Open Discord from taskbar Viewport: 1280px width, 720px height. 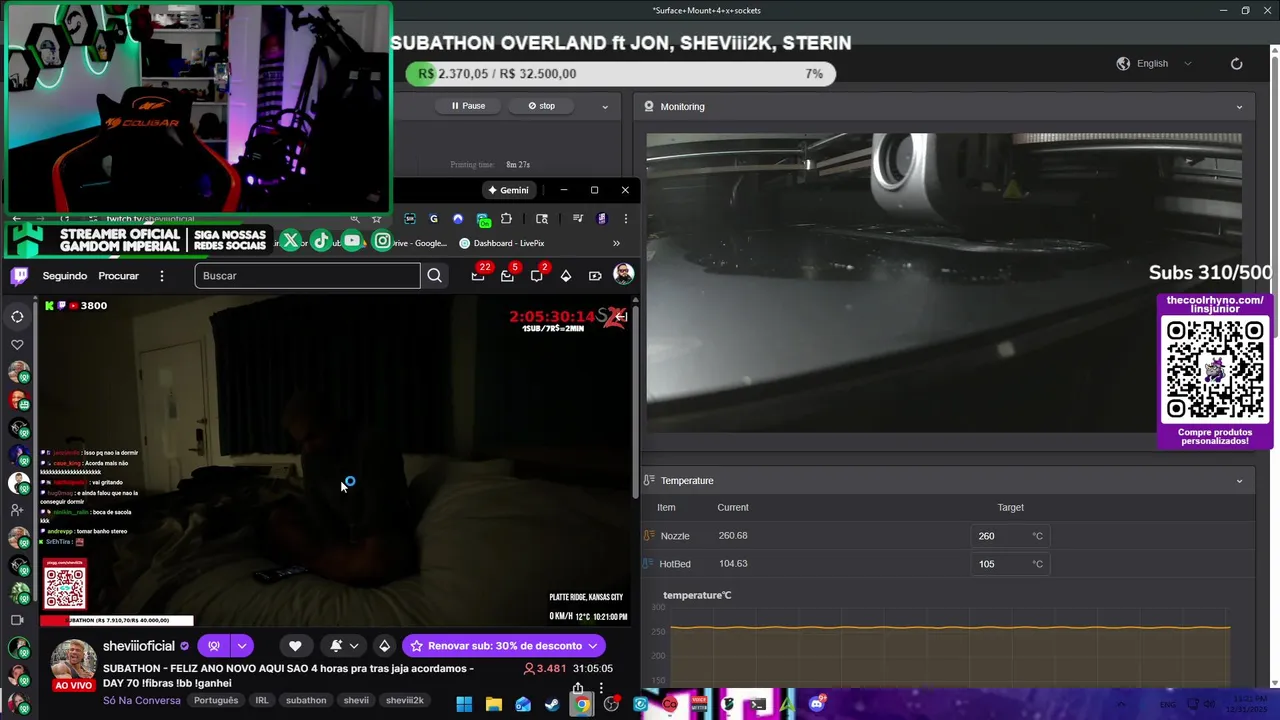(x=817, y=704)
